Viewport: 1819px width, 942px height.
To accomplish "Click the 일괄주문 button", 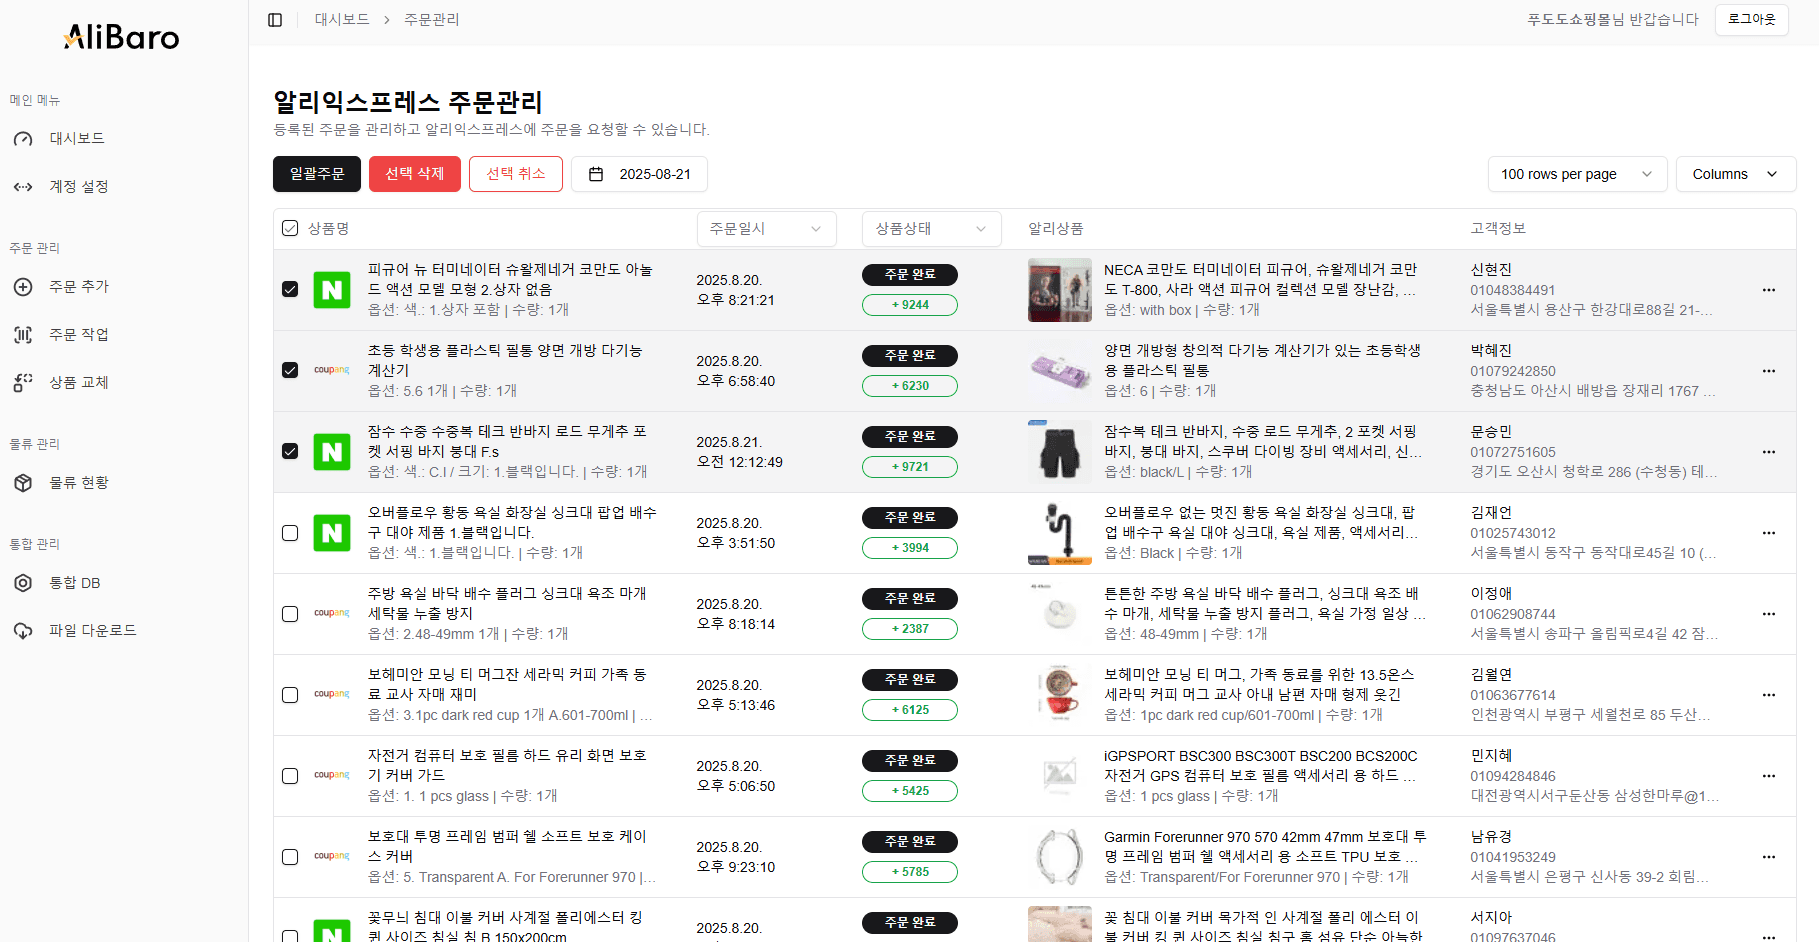I will pos(317,174).
